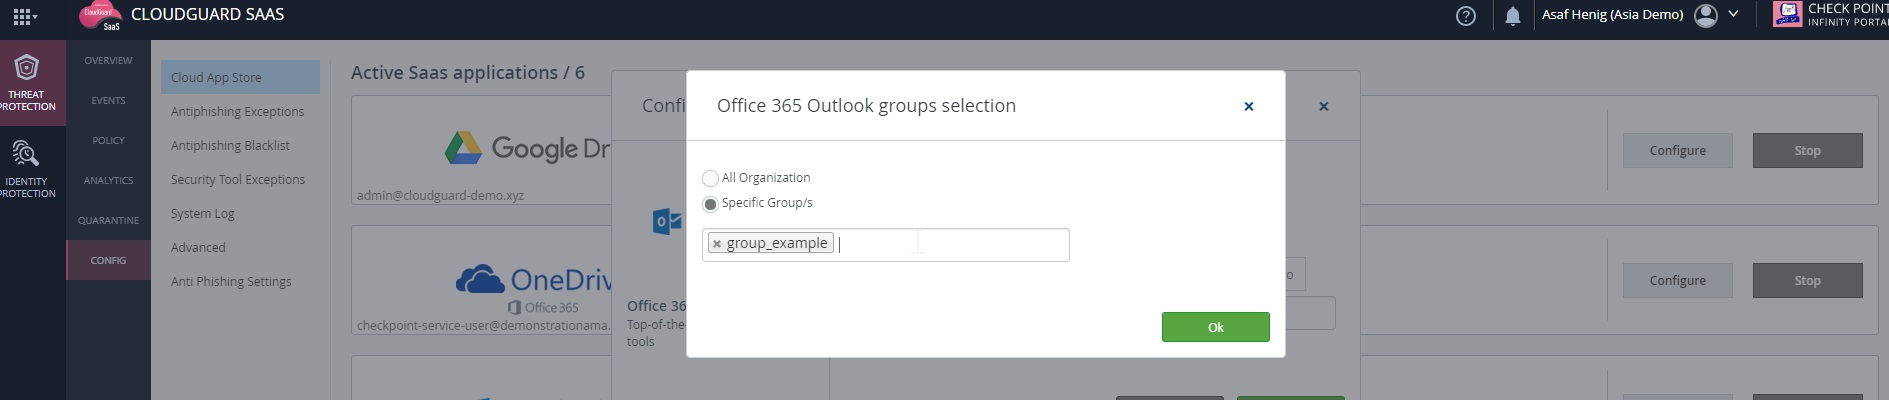Click the checkpoint-service-user account text

pos(483,325)
